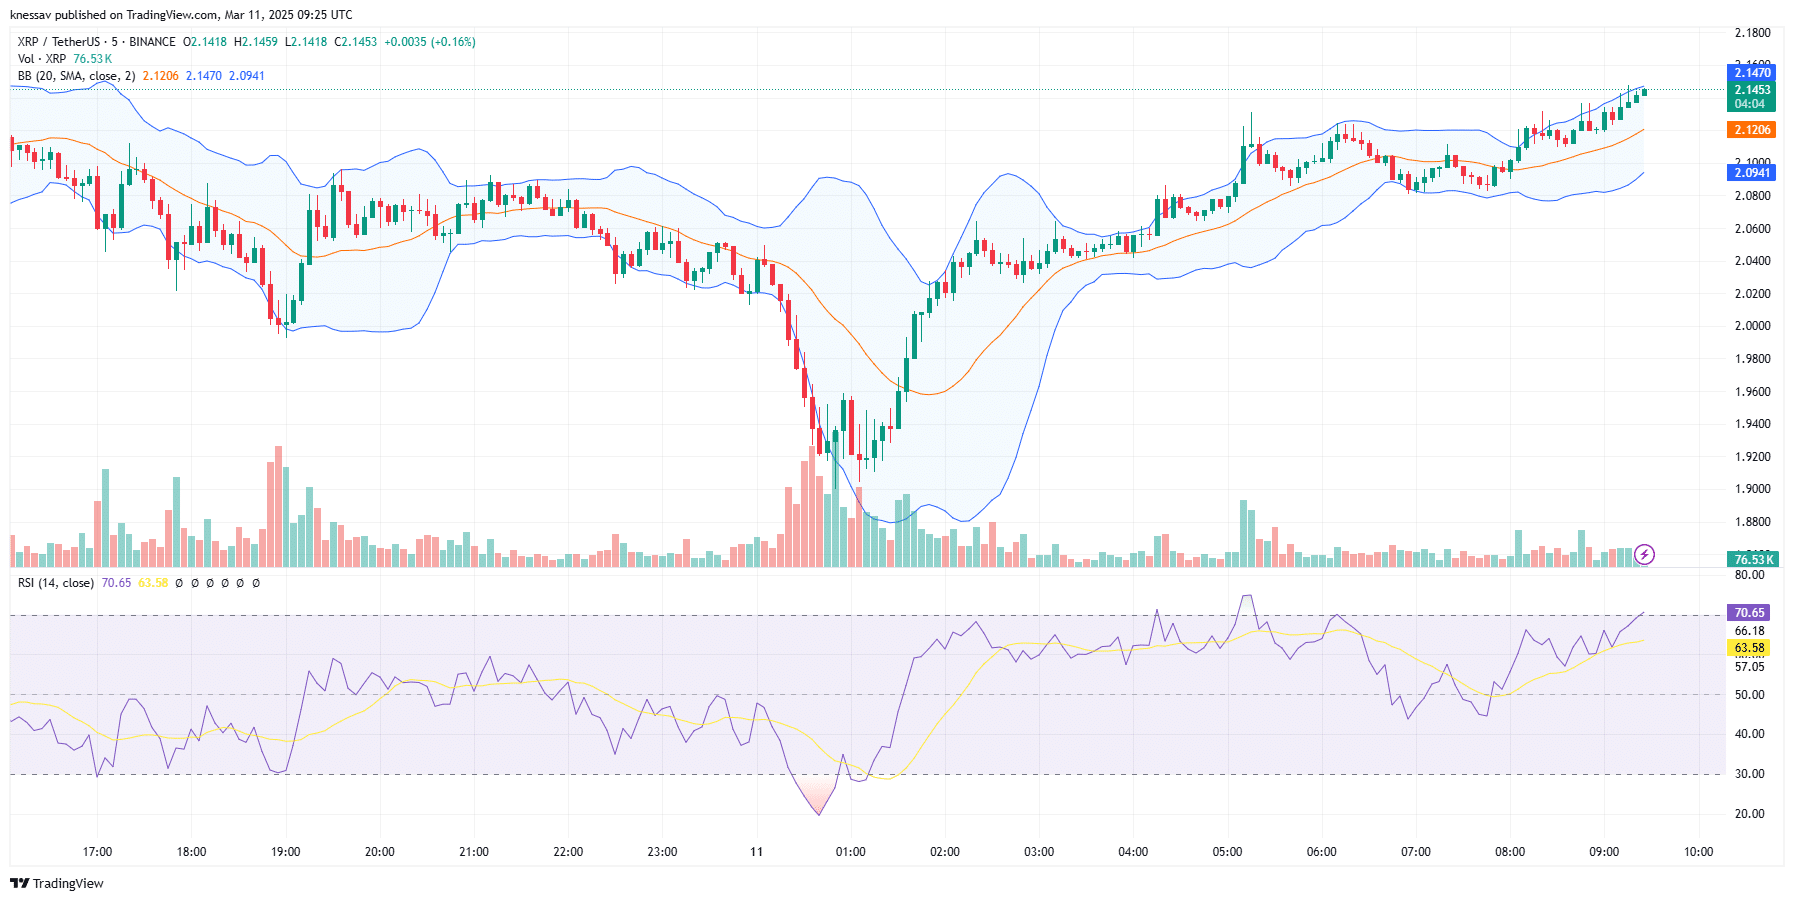This screenshot has width=1794, height=901.
Task: Click 2.1800 on the price axis
Action: tap(1752, 33)
